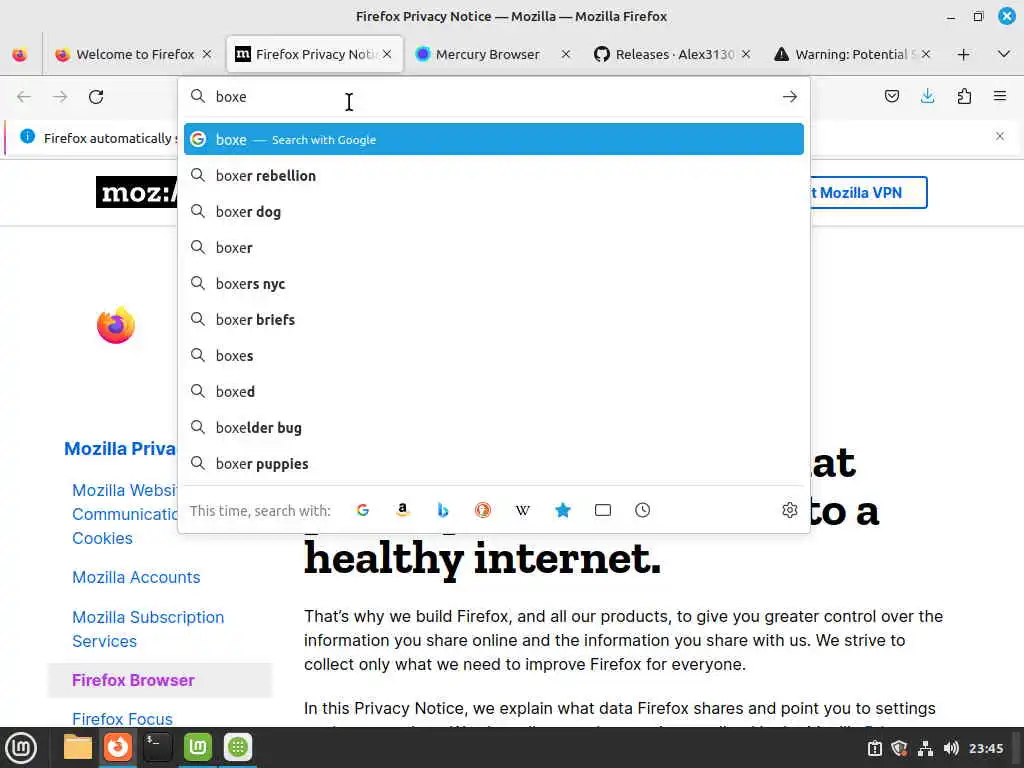Search bookmarks via star icon
1024x768 pixels.
[563, 510]
